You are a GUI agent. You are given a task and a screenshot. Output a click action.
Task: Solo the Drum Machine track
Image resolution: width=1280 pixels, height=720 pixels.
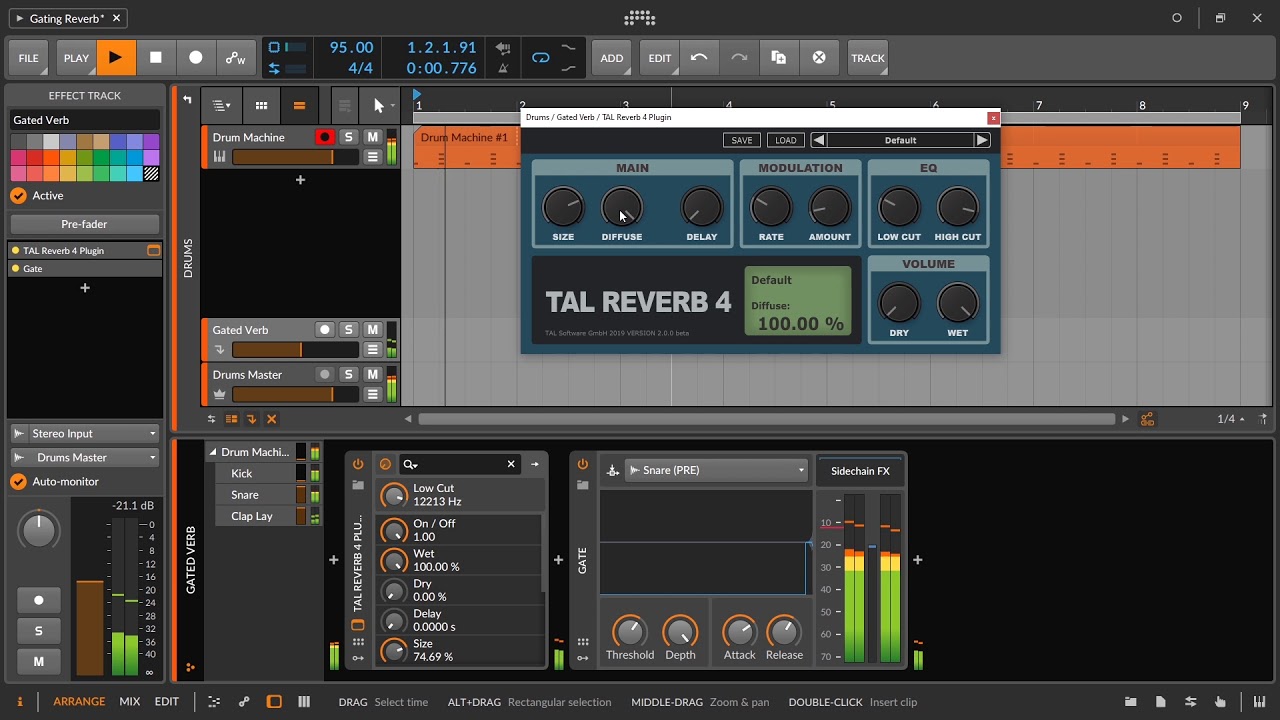(x=348, y=137)
